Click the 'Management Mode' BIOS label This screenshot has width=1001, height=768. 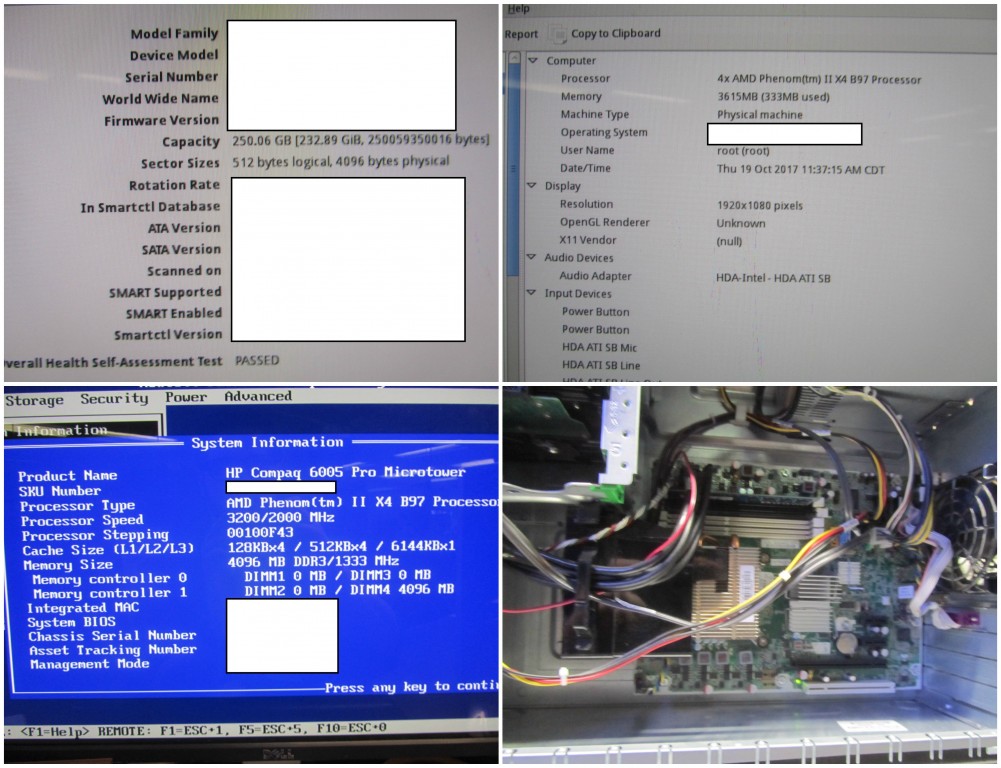[89, 664]
